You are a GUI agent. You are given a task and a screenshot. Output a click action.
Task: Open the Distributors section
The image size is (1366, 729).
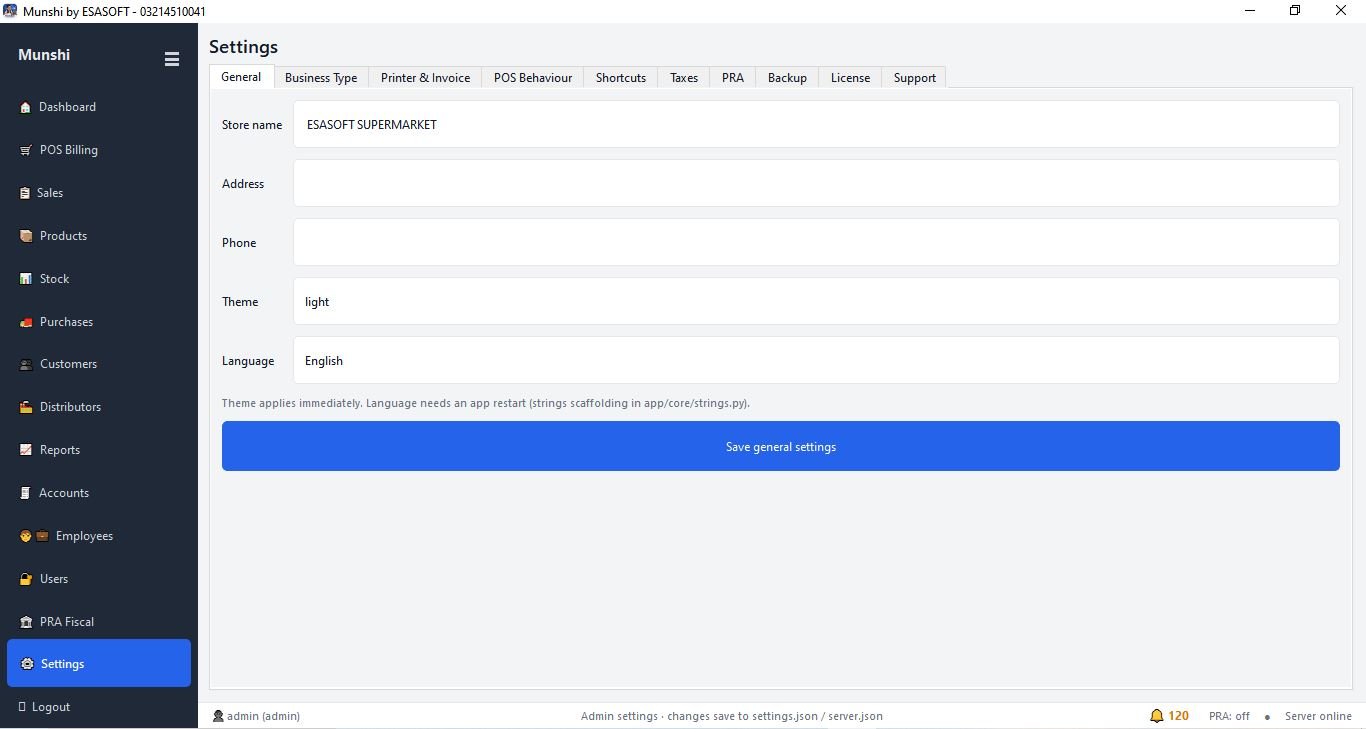click(98, 407)
